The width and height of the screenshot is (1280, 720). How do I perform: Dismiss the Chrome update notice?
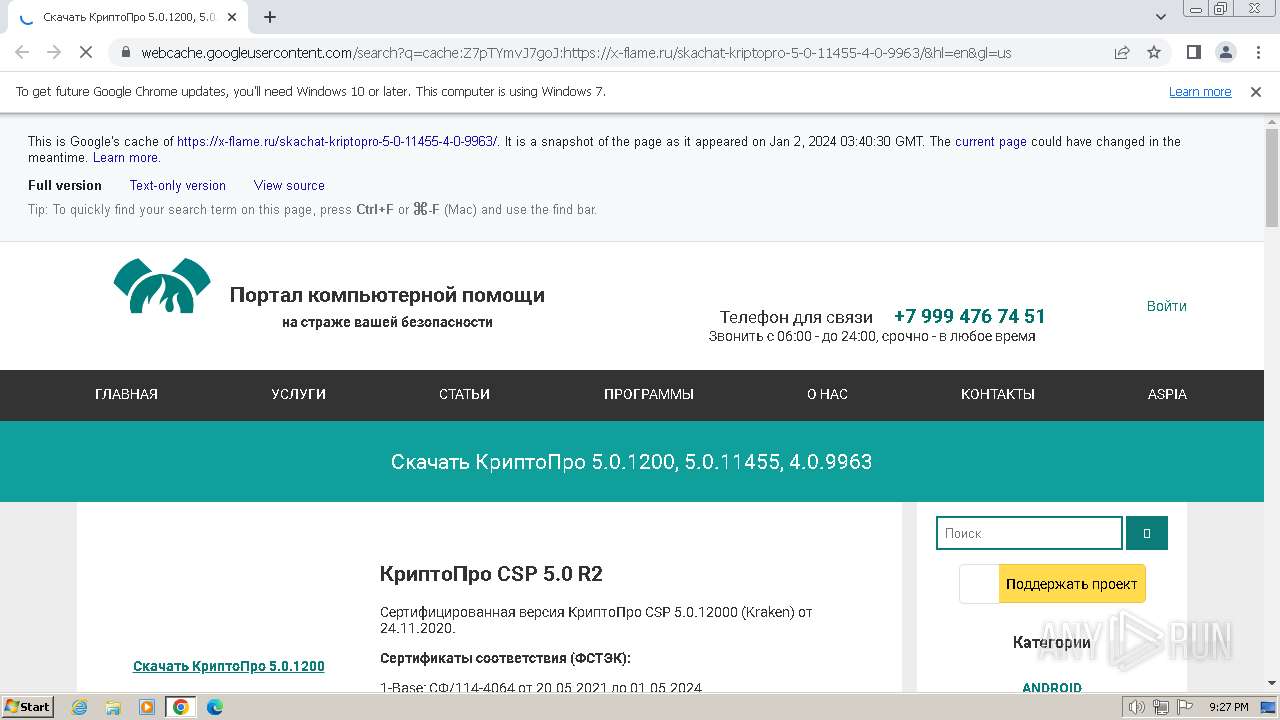point(1256,92)
